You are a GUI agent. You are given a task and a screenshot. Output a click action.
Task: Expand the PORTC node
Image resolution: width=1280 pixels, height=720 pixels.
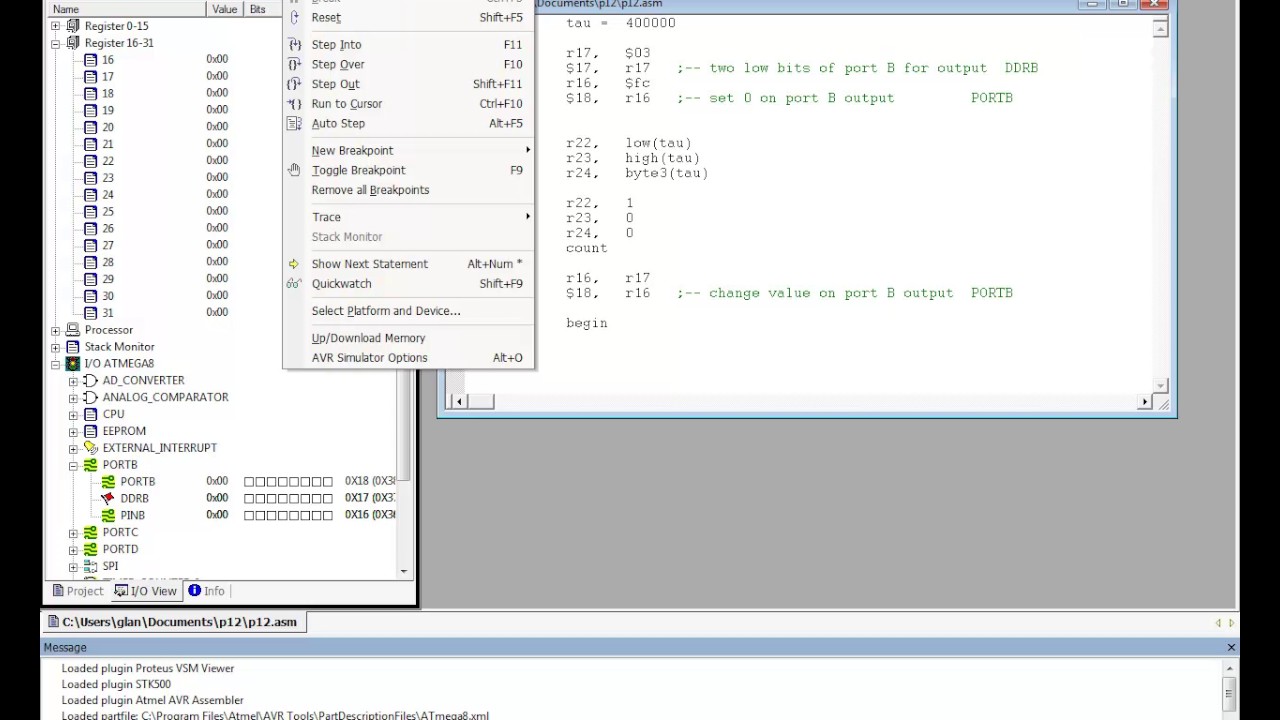click(x=73, y=532)
